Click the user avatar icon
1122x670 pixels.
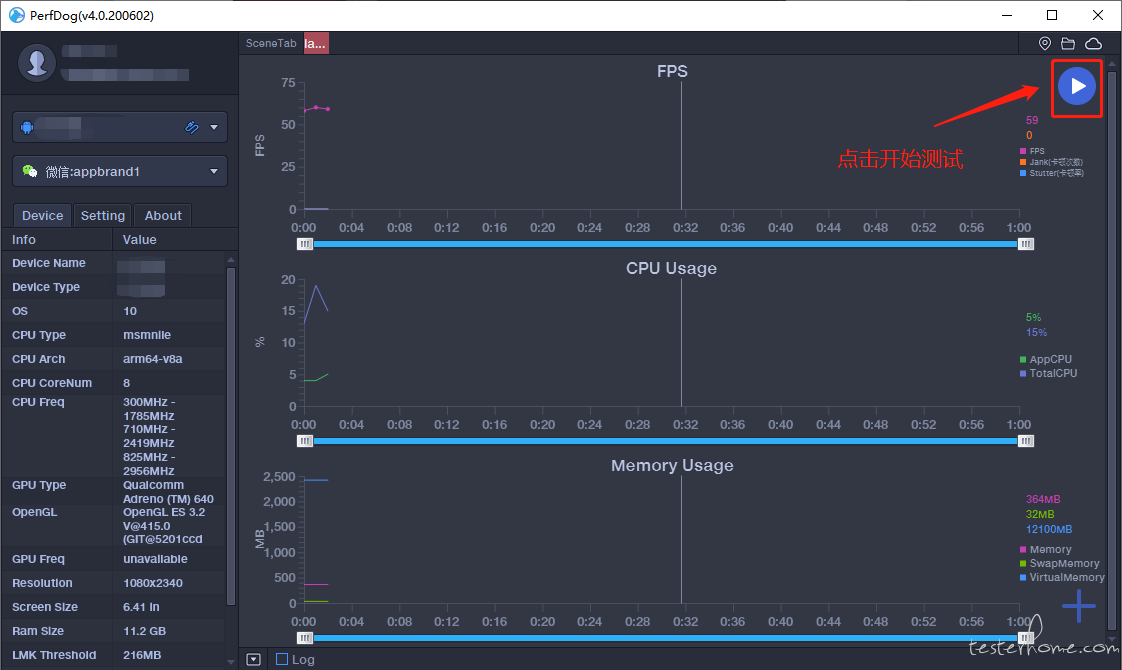[x=36, y=63]
